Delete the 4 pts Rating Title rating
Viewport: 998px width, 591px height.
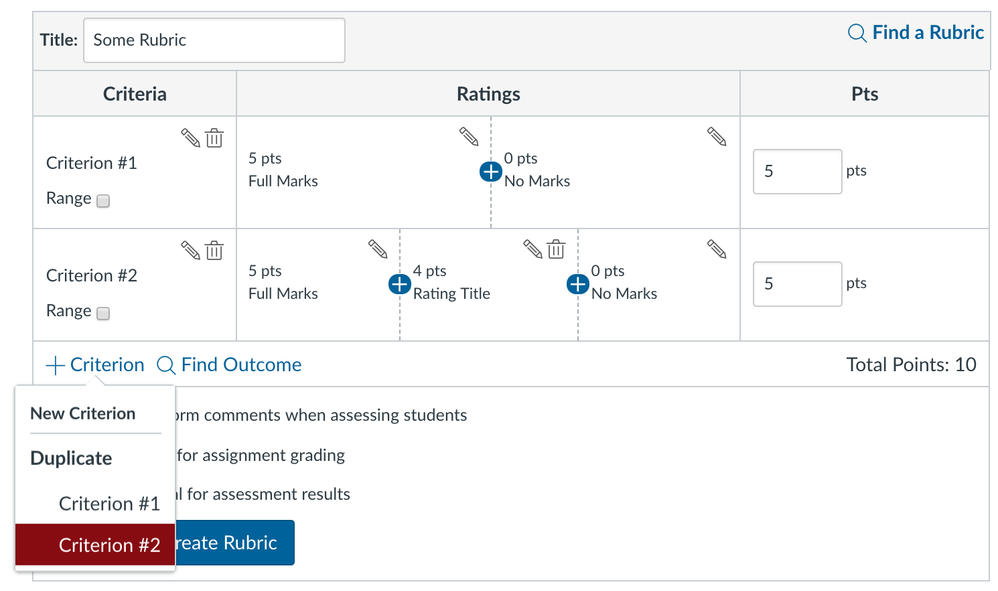[557, 248]
